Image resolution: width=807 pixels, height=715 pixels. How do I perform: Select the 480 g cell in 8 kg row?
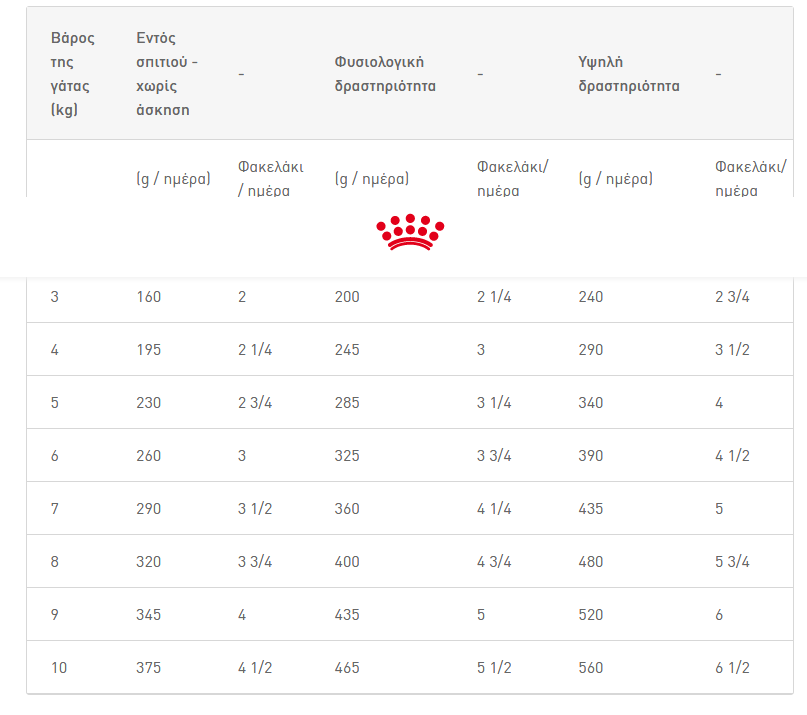coord(591,562)
